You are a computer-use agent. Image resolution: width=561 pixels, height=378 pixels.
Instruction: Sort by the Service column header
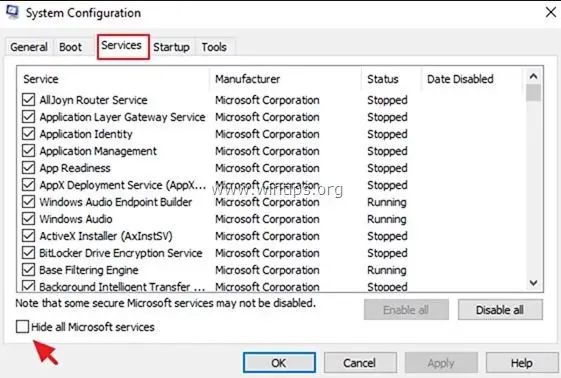[x=41, y=79]
